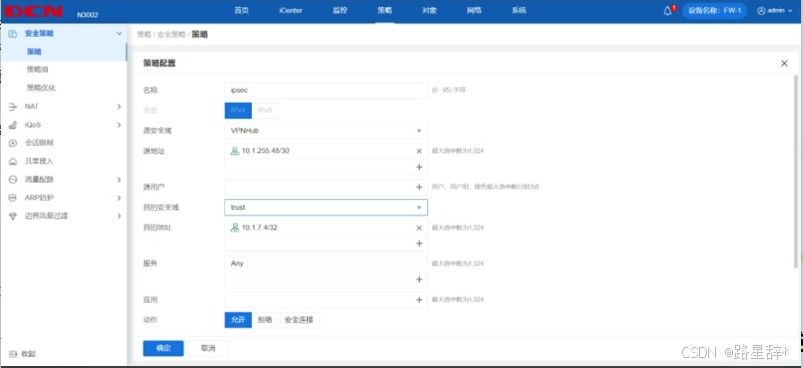Click the admin user icon

pyautogui.click(x=761, y=11)
